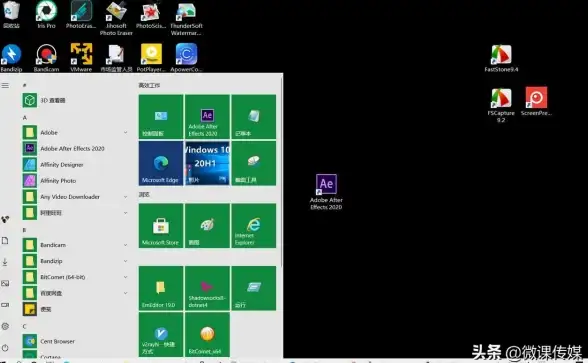
Task: Open Pictures from Start sidebar
Action: tap(5, 284)
